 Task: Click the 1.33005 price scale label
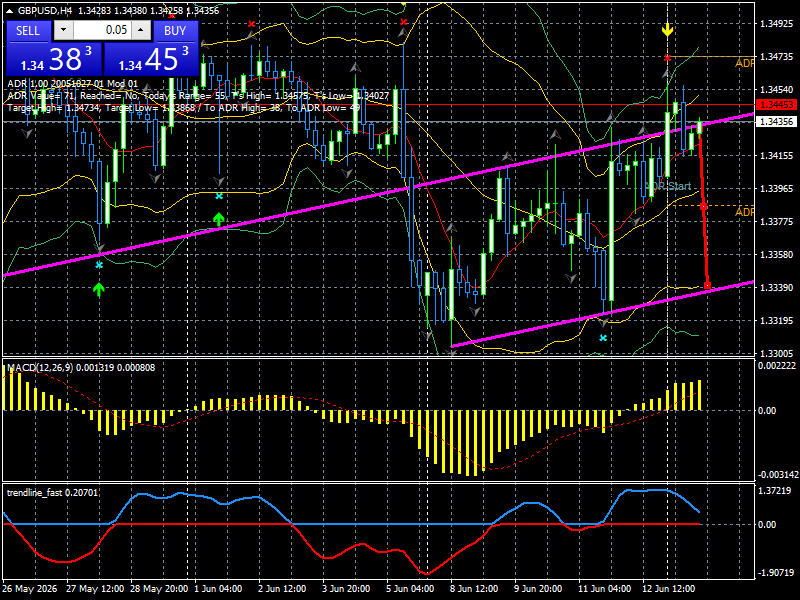[777, 353]
